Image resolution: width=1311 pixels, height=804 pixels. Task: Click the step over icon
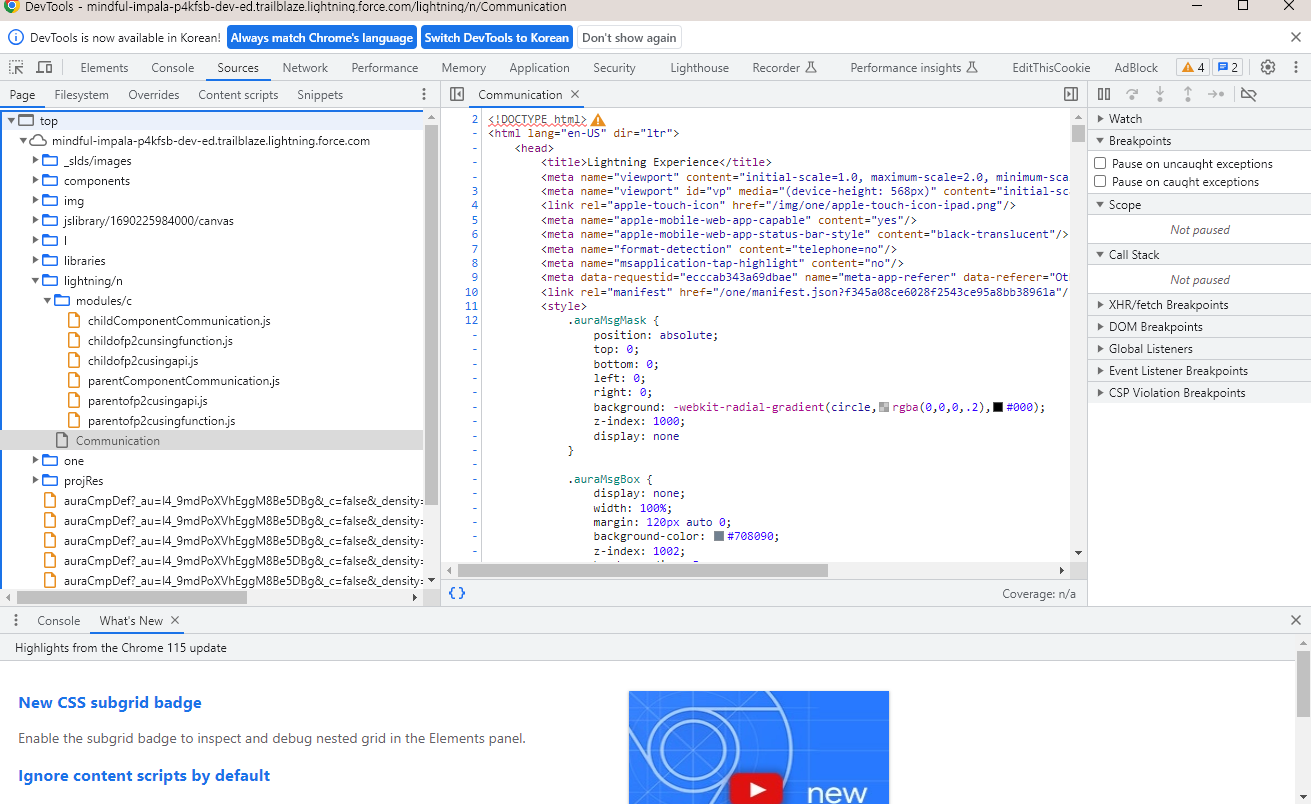(1132, 94)
